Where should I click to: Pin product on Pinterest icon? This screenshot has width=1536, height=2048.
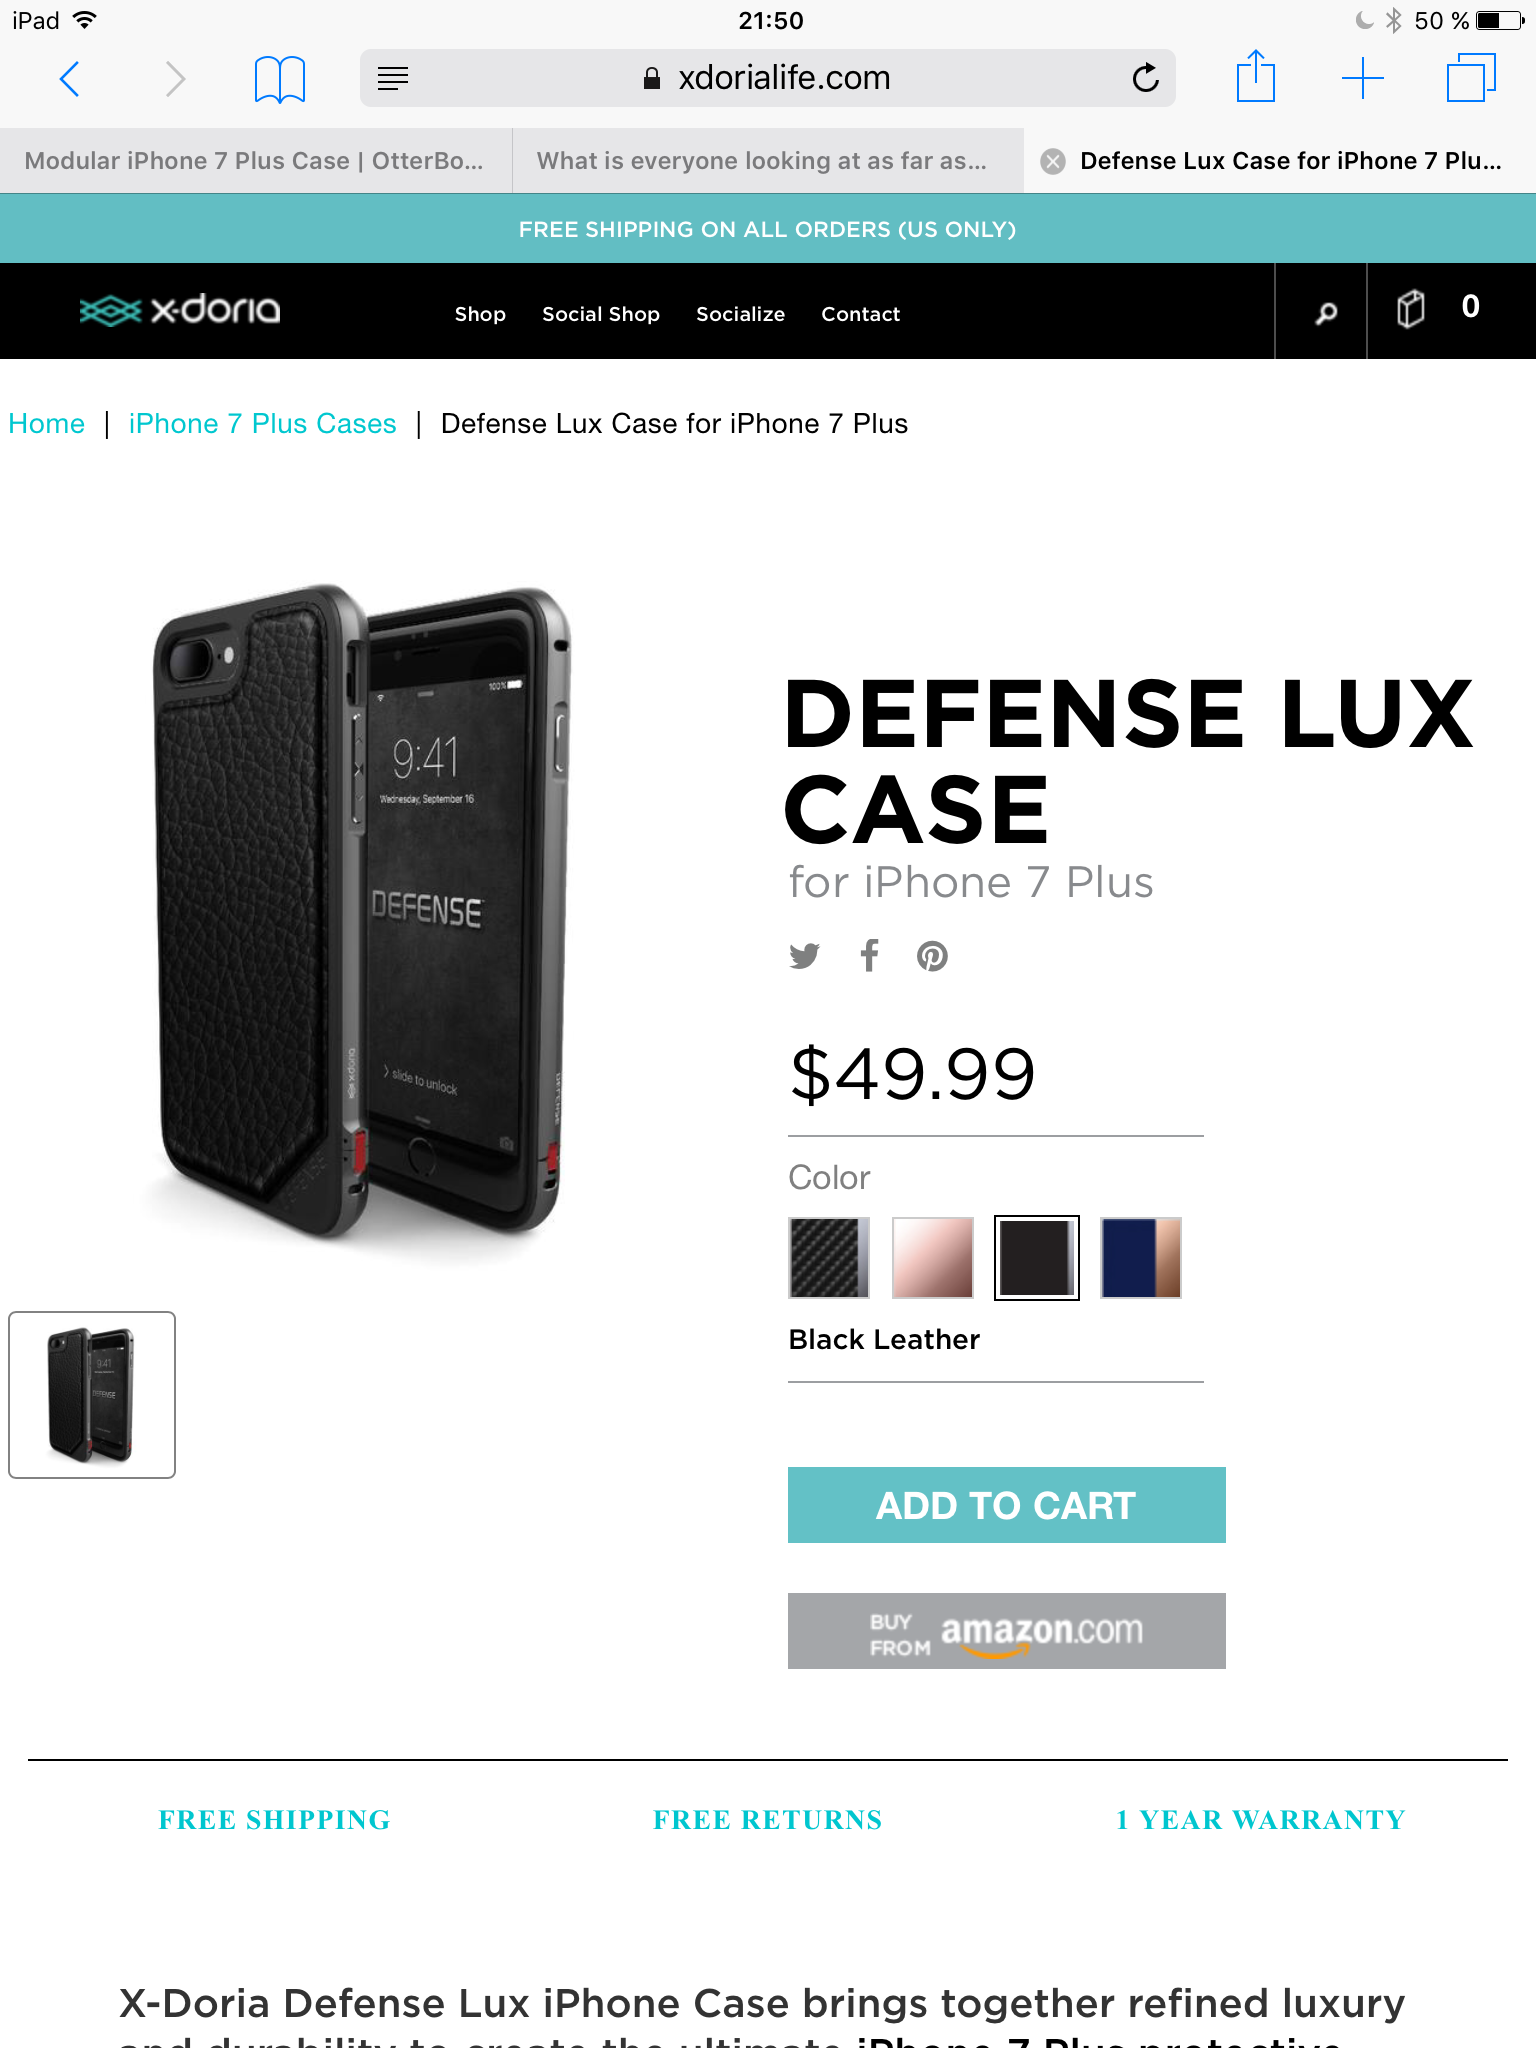[x=932, y=956]
